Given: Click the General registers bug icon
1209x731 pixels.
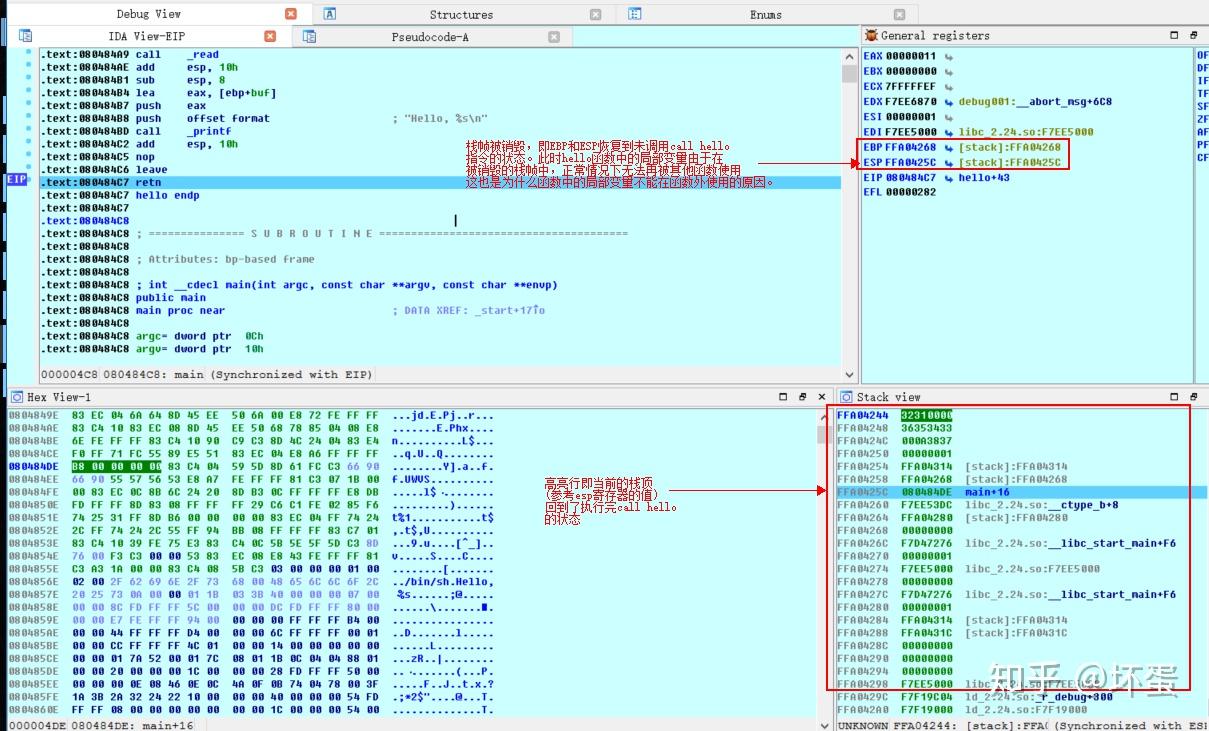Looking at the screenshot, I should pyautogui.click(x=872, y=35).
